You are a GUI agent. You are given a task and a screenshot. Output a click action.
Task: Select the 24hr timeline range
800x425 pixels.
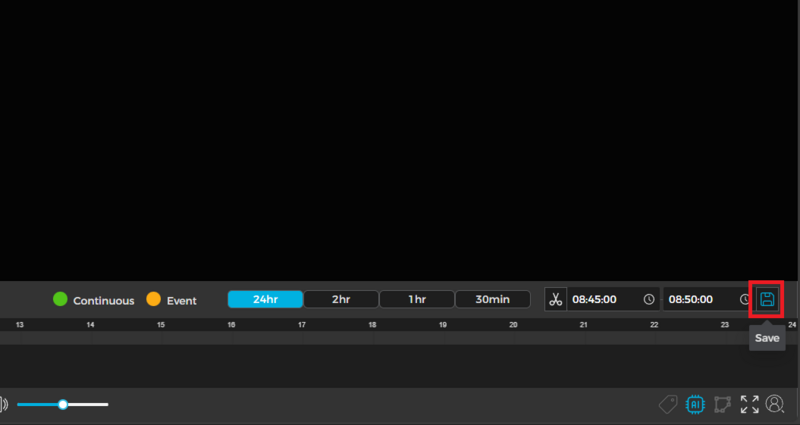tap(265, 299)
